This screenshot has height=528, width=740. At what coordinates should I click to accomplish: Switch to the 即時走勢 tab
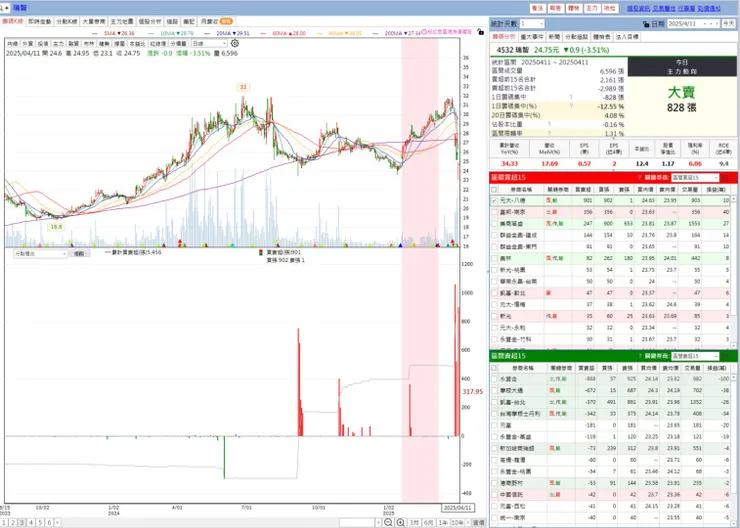[40, 22]
